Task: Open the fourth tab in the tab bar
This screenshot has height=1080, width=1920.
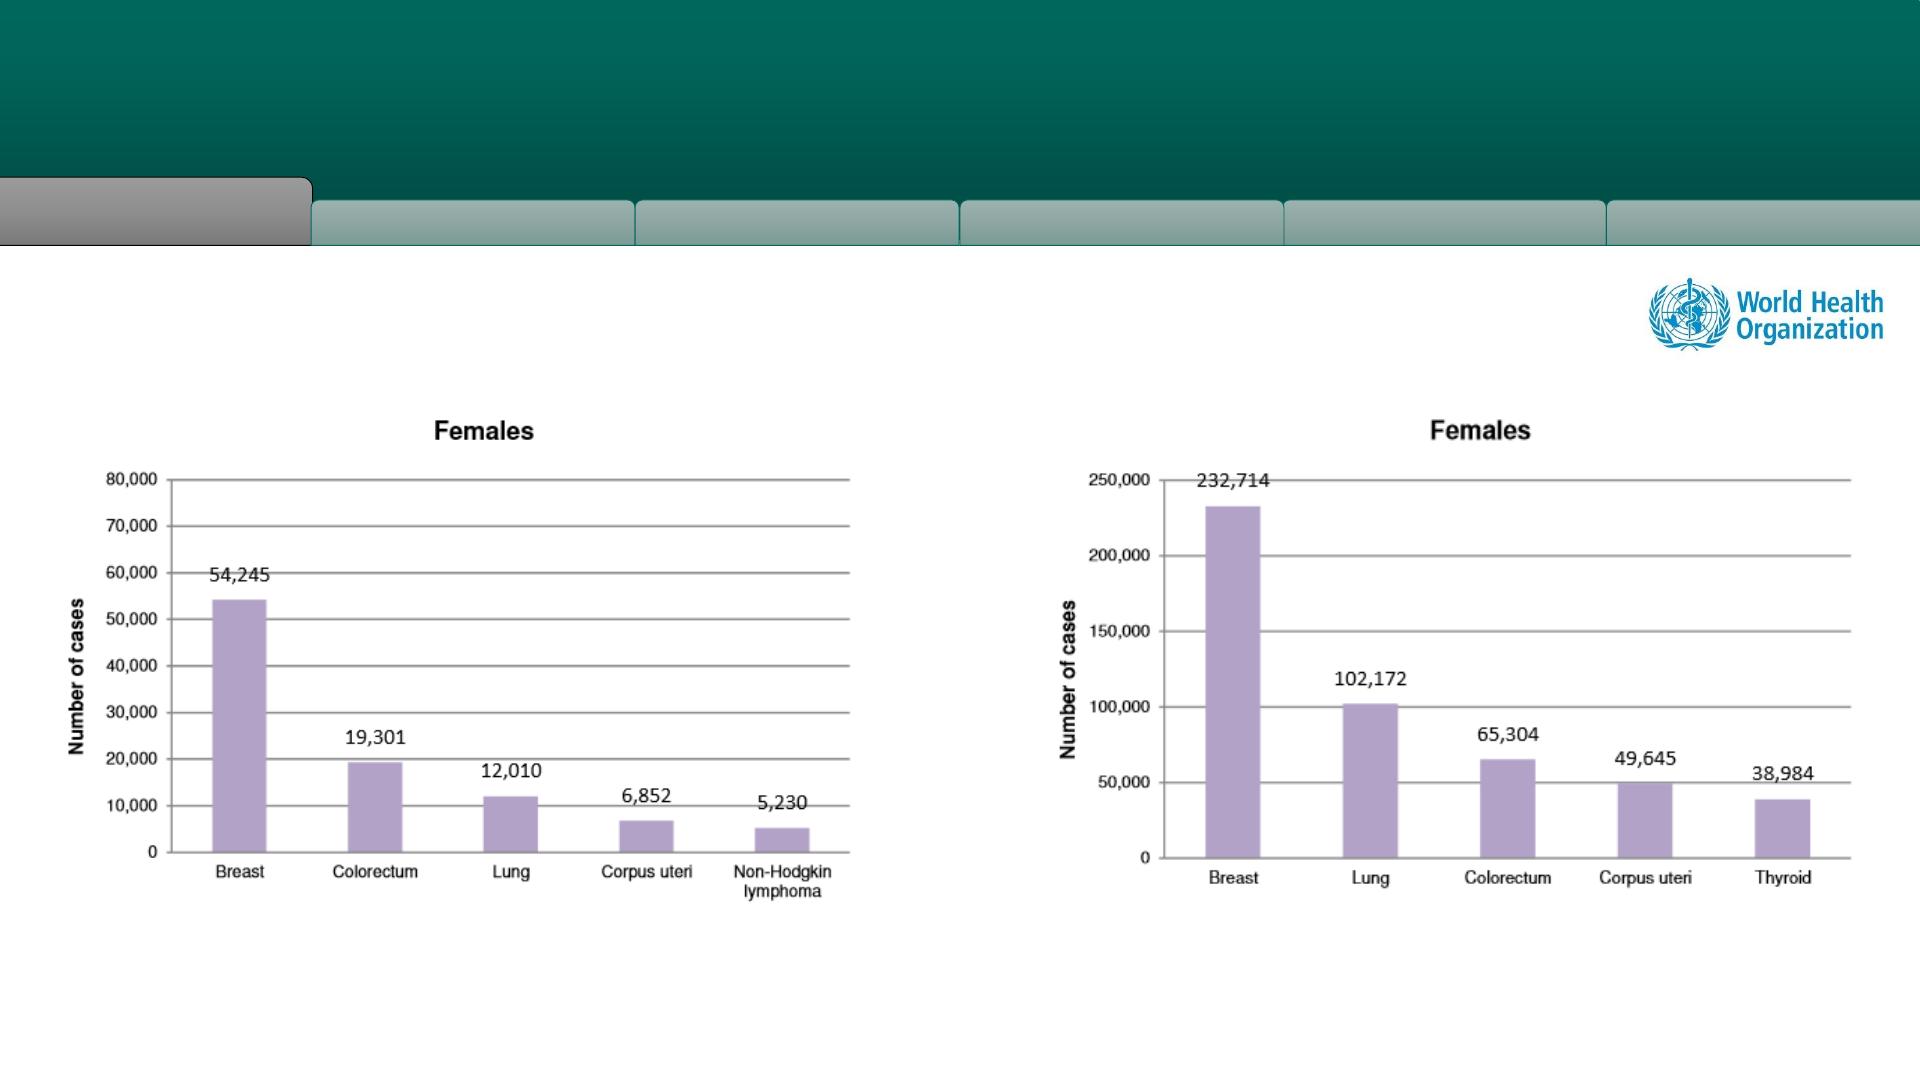Action: click(x=1121, y=223)
